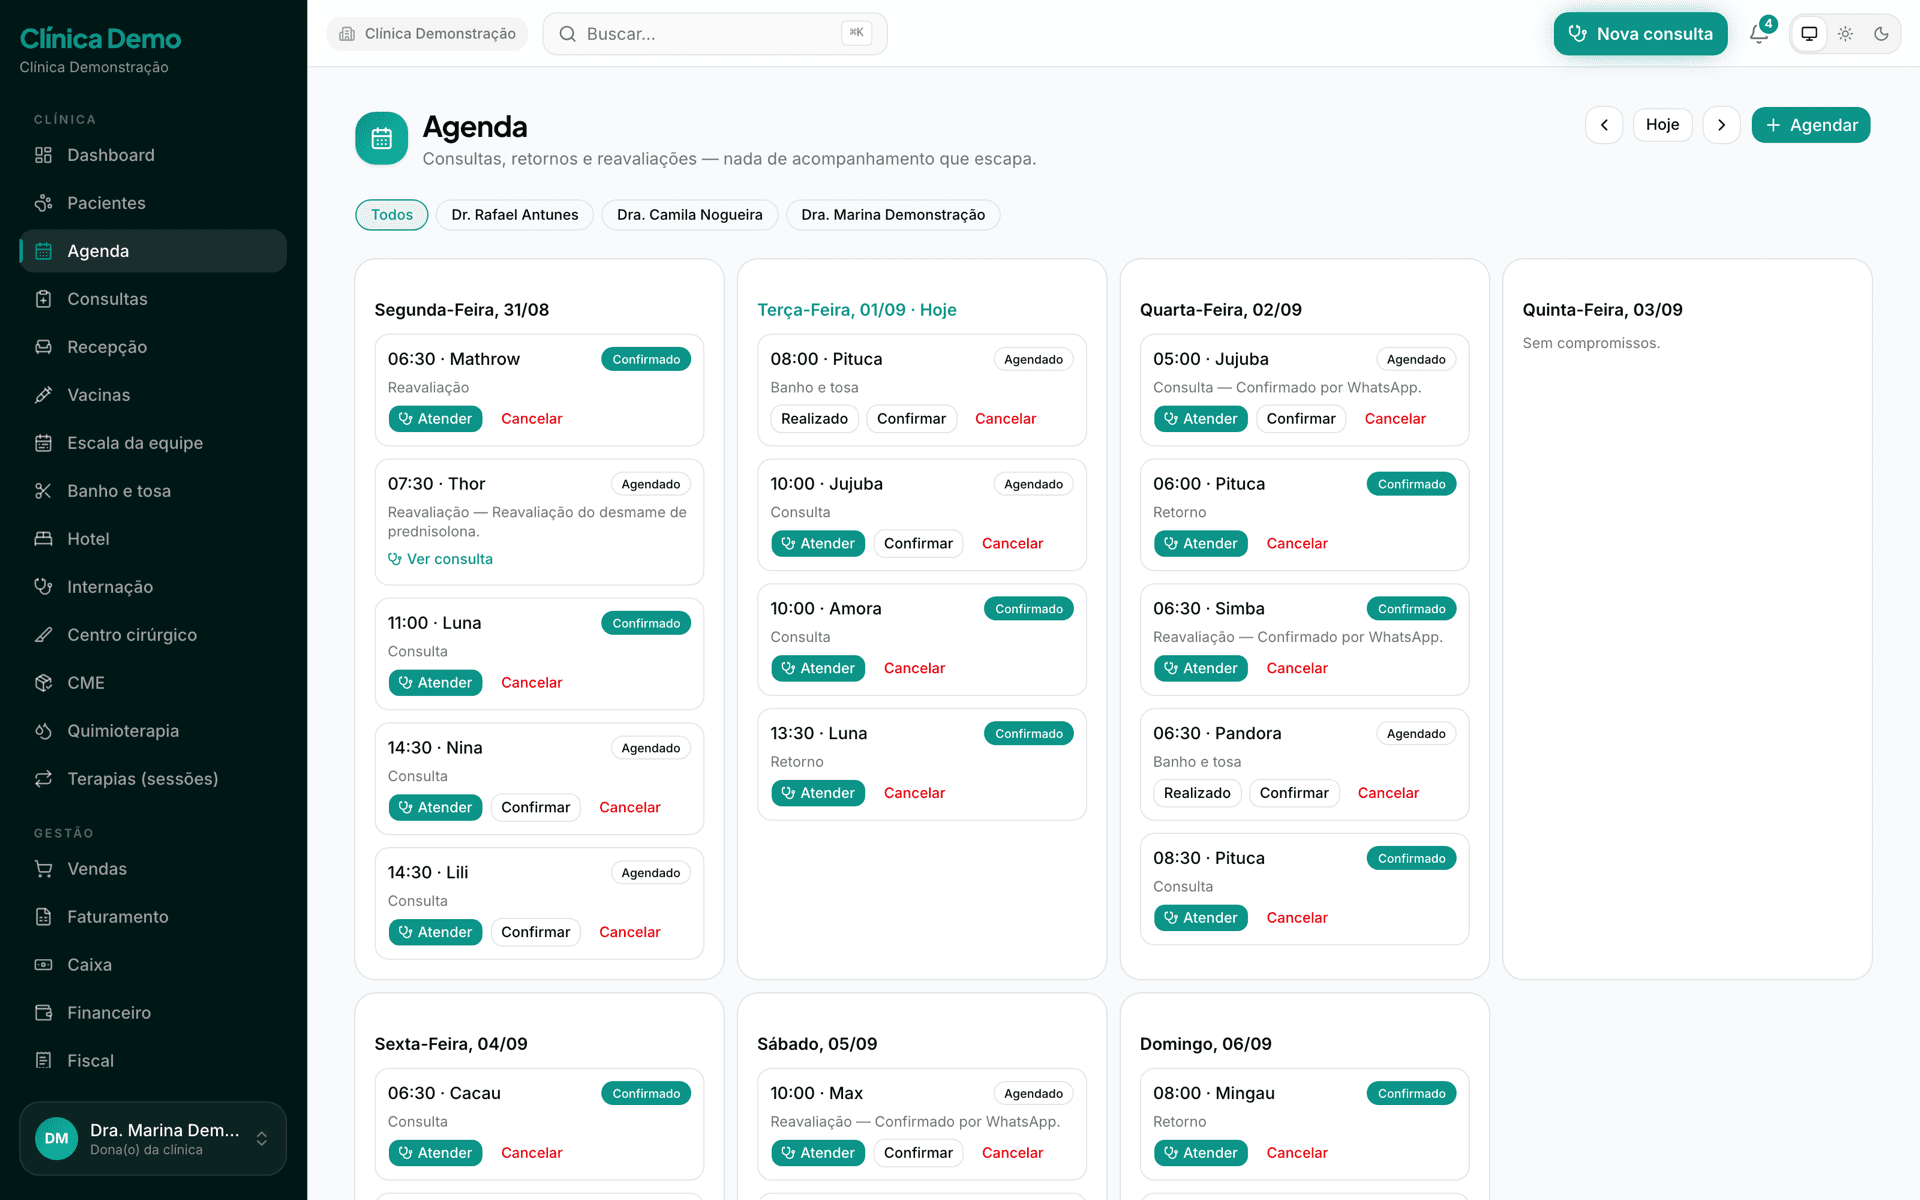This screenshot has height=1200, width=1920.
Task: Switch to system theme monitor icon
Action: click(x=1809, y=34)
